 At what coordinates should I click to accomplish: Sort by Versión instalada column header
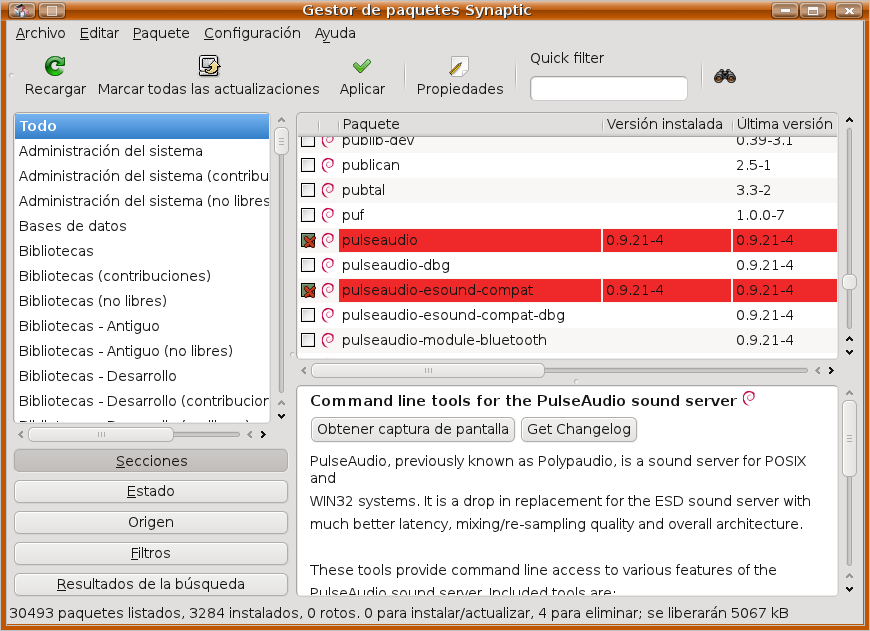667,124
